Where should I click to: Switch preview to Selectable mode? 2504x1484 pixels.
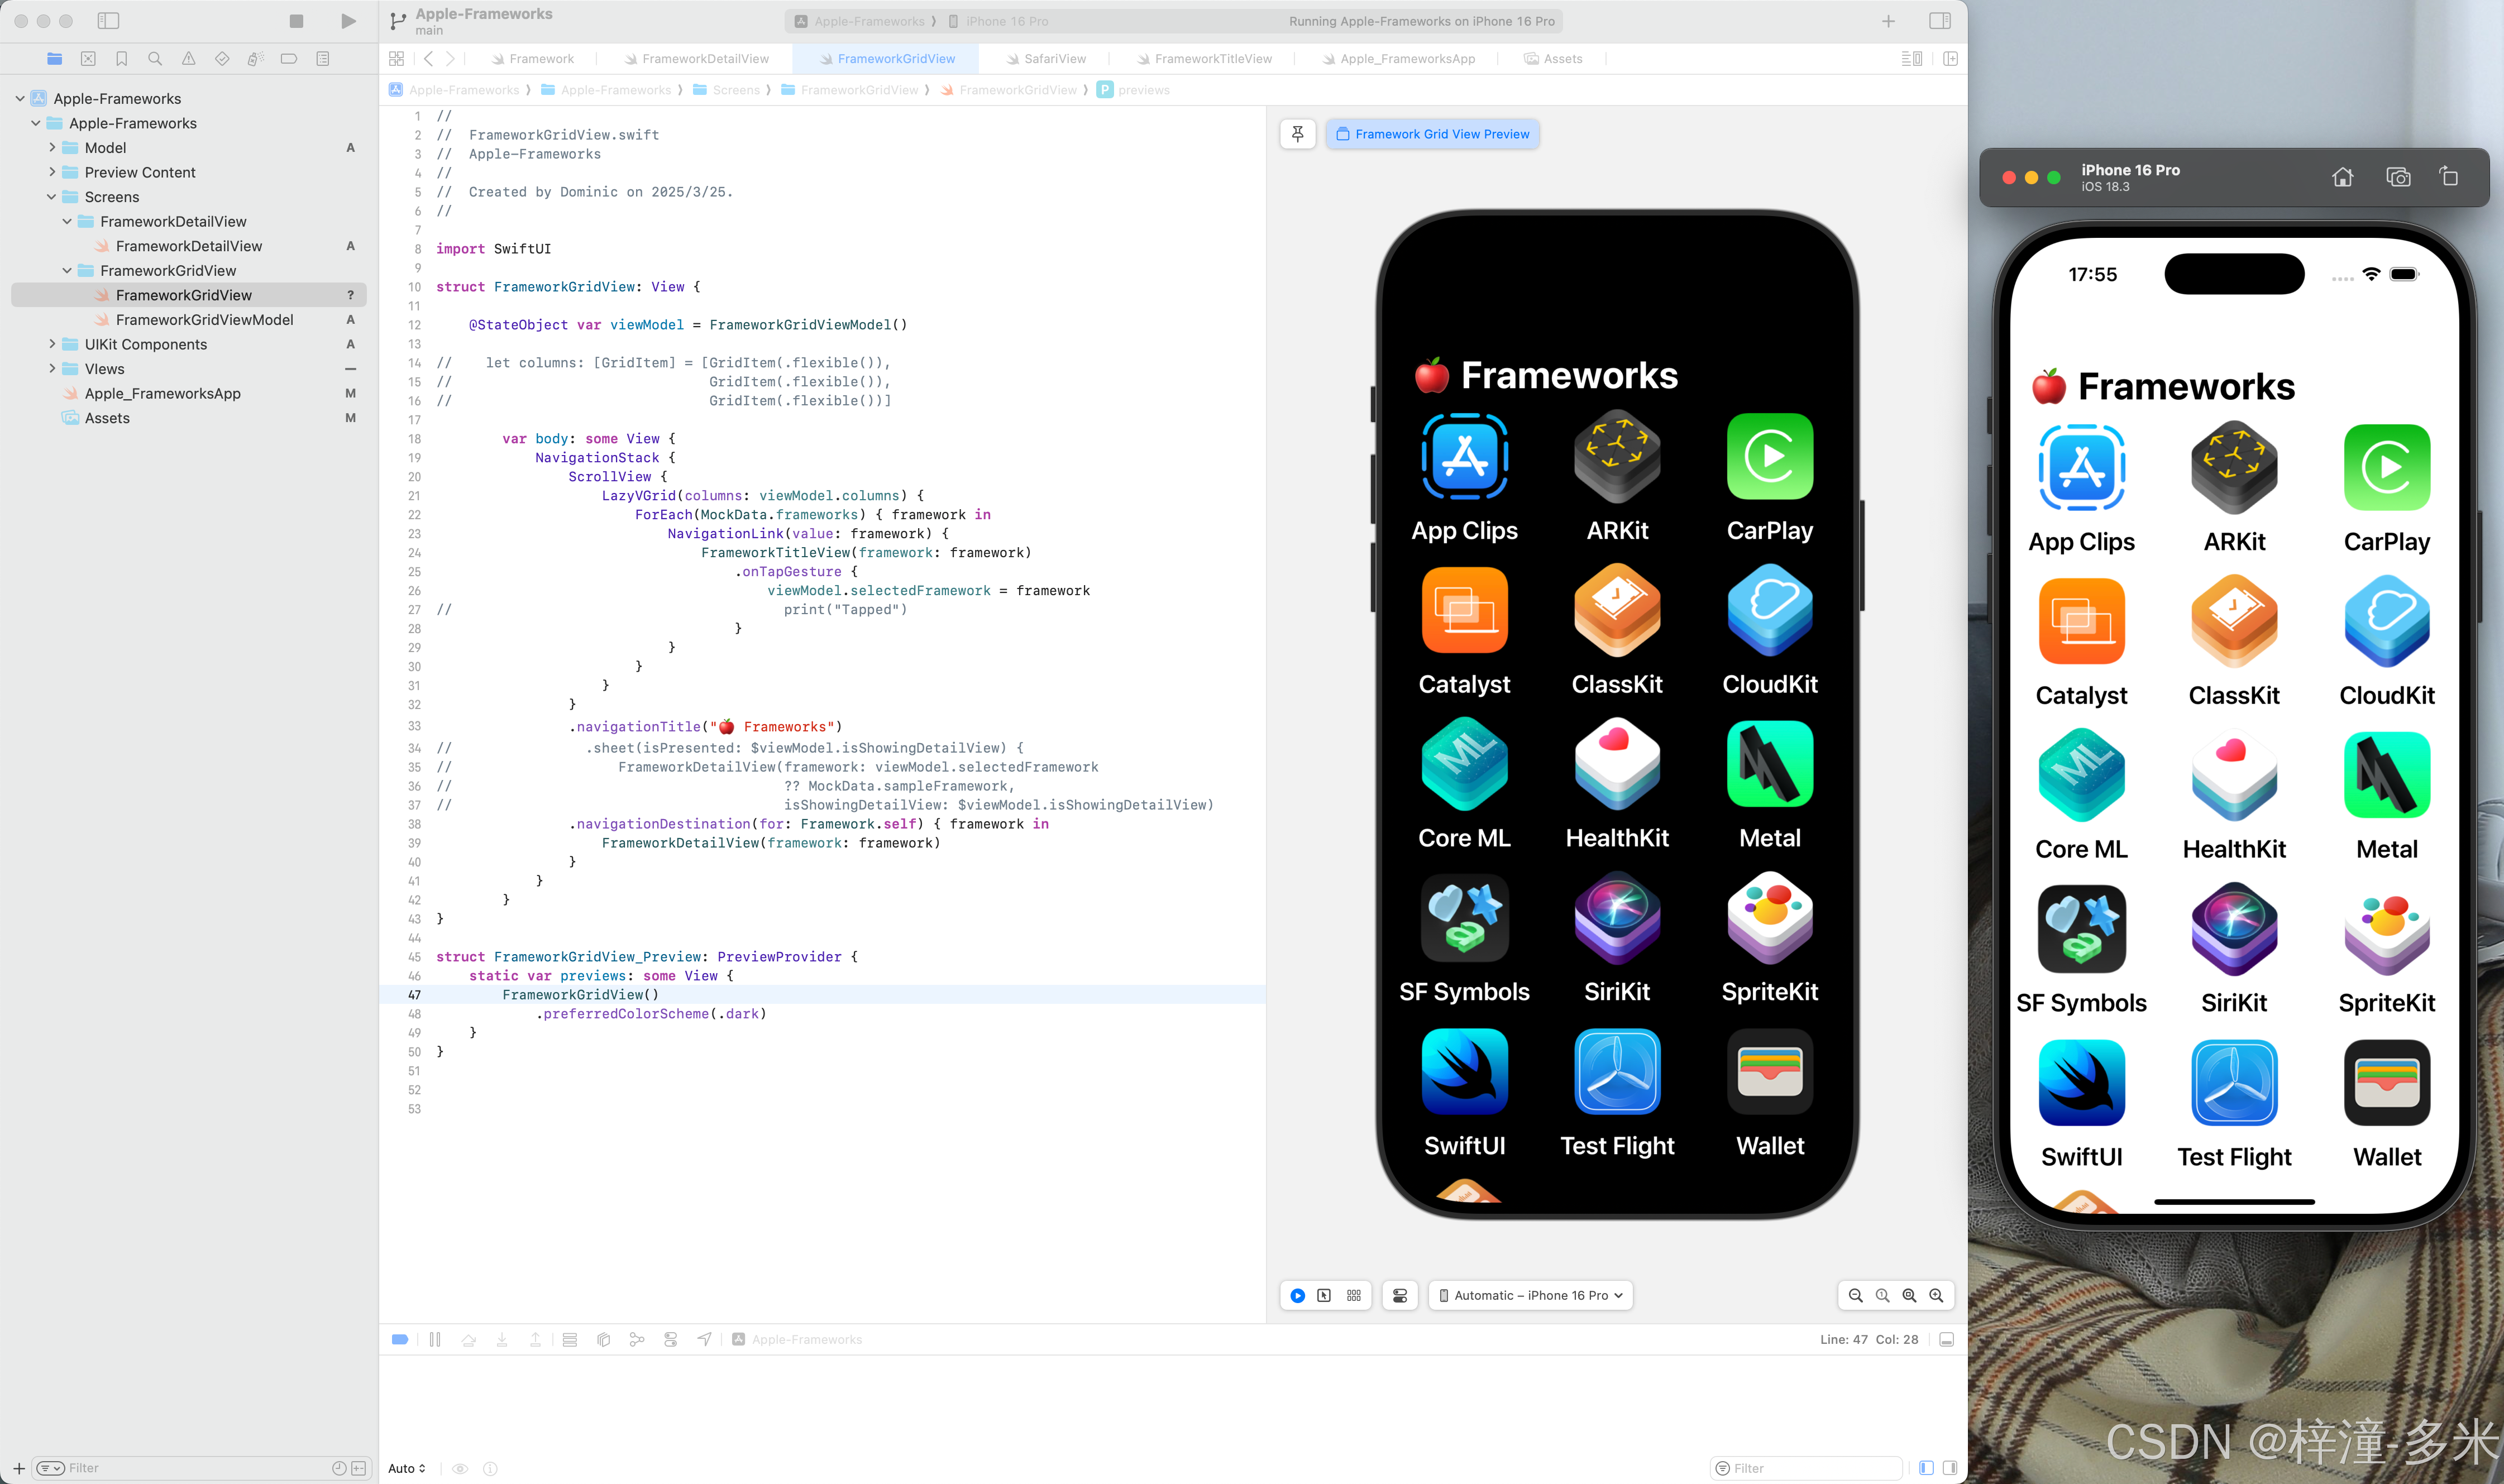coord(1324,1295)
